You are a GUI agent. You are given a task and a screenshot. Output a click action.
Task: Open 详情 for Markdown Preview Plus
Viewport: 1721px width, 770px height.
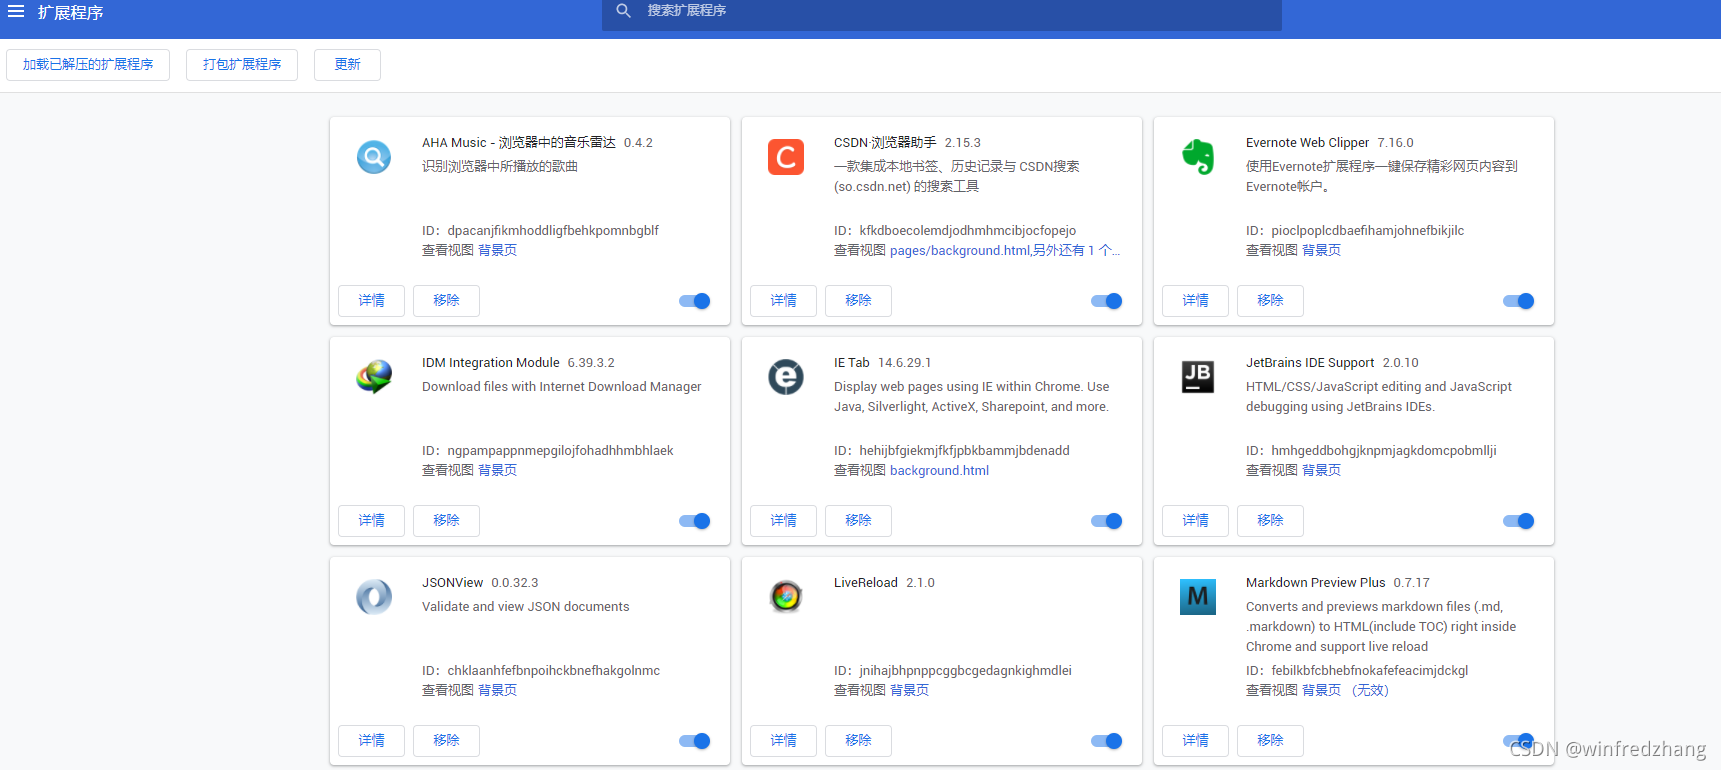pyautogui.click(x=1195, y=741)
